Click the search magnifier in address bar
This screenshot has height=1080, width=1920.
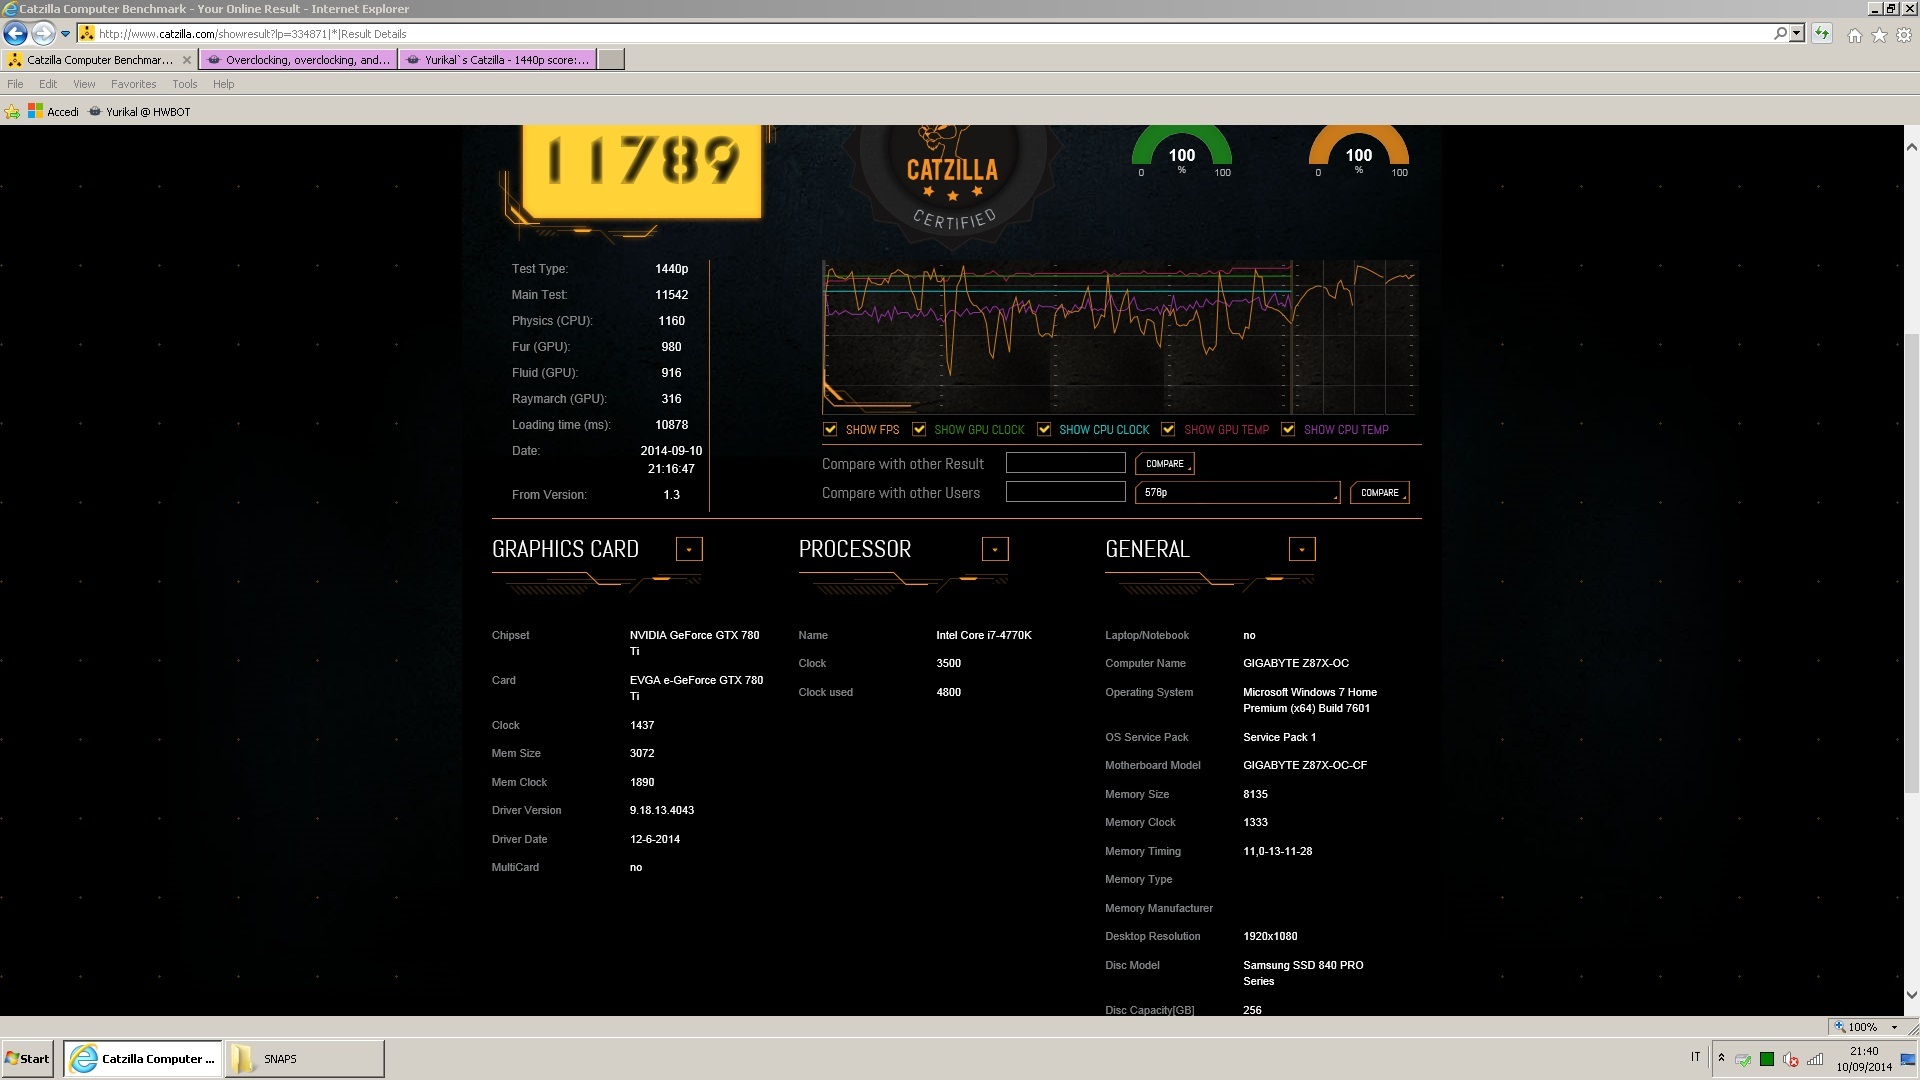pyautogui.click(x=1780, y=33)
